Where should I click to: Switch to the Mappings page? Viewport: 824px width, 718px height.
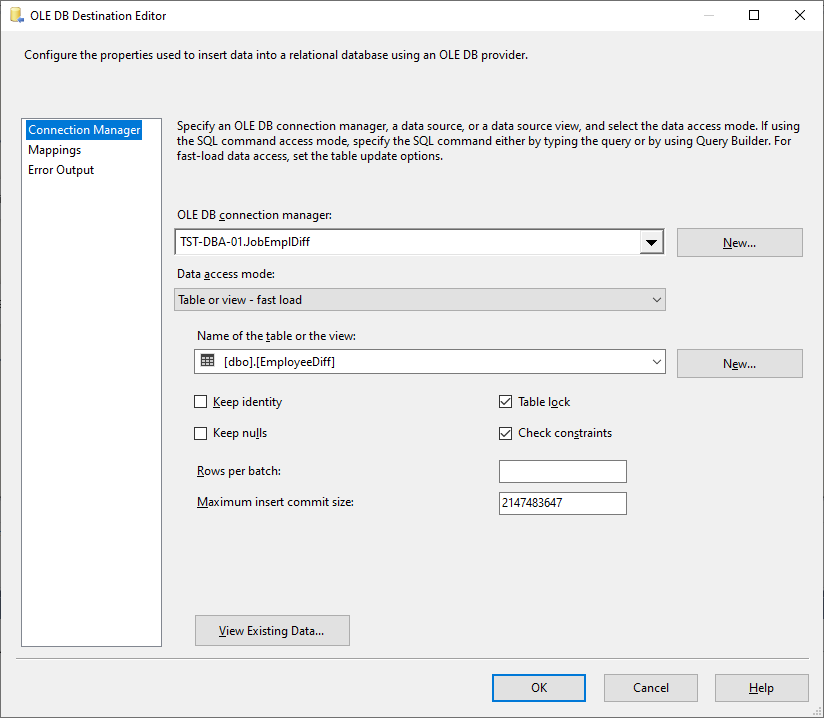tap(55, 150)
